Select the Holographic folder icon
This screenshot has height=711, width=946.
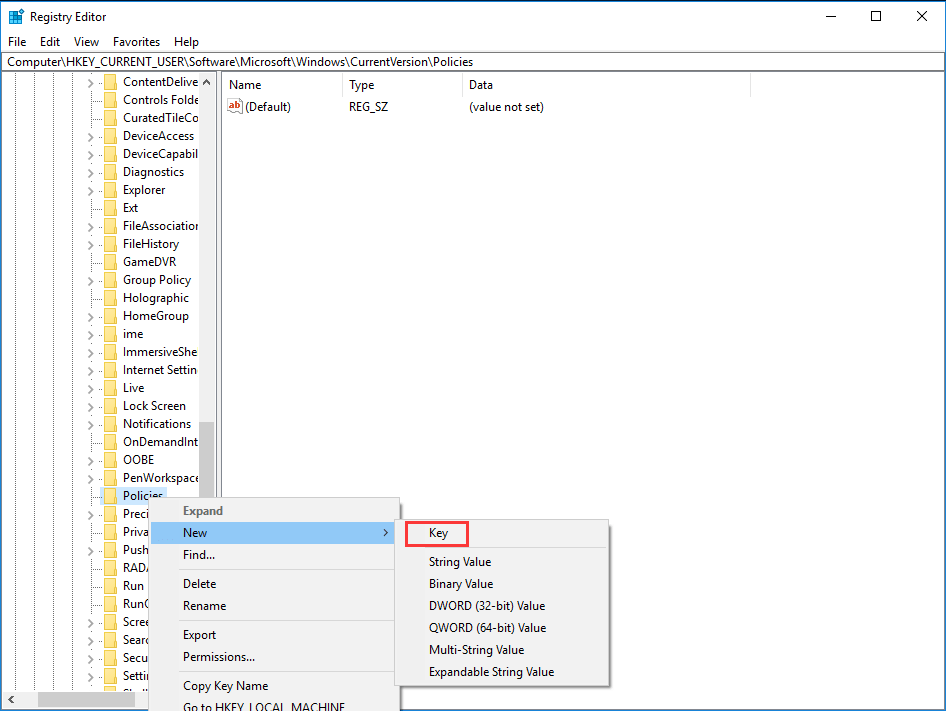[x=110, y=298]
